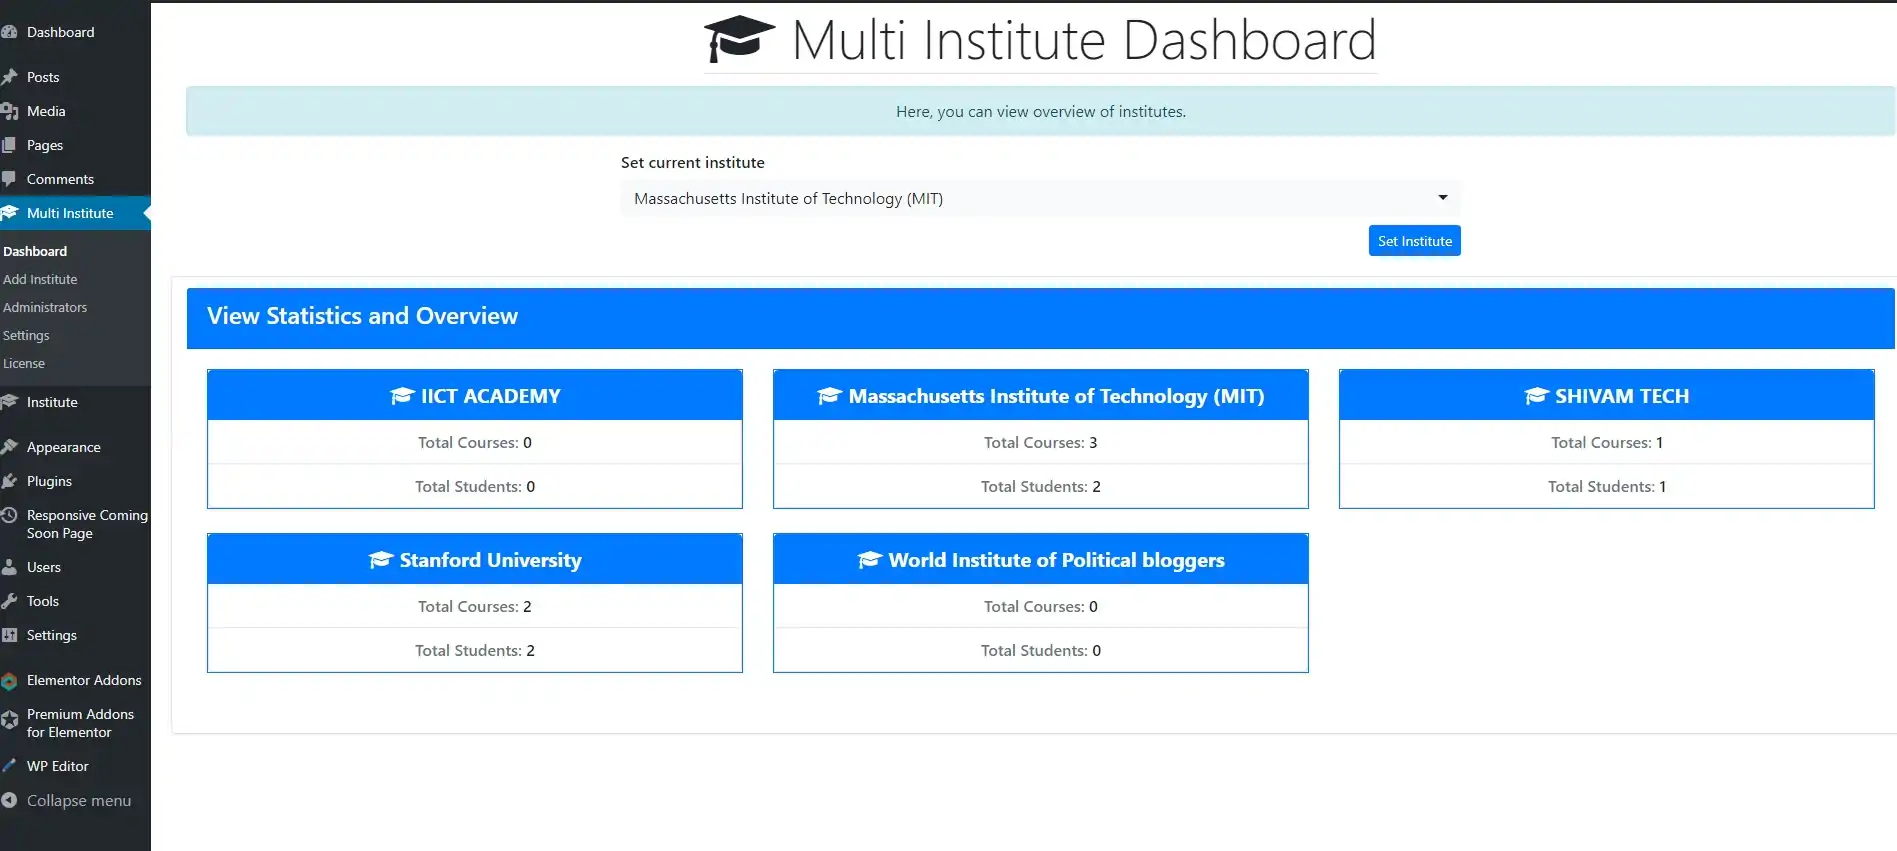Click Total Courses: 3 on MIT card
Screen dimensions: 1897x851
tap(1041, 442)
